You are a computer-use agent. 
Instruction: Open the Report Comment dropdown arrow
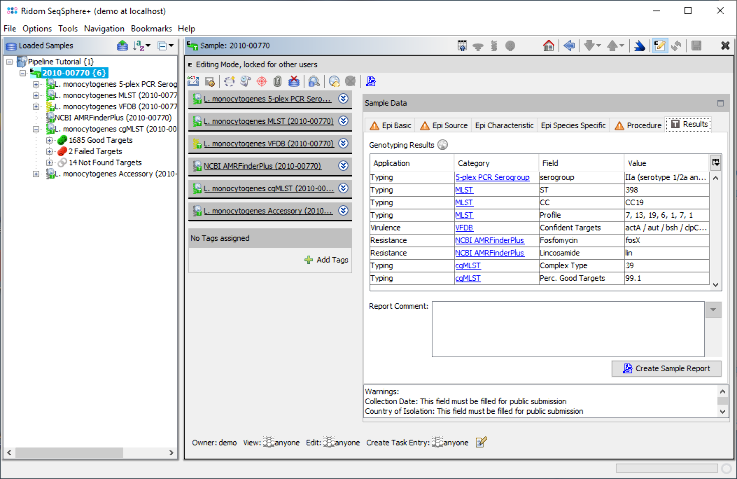pyautogui.click(x=714, y=310)
